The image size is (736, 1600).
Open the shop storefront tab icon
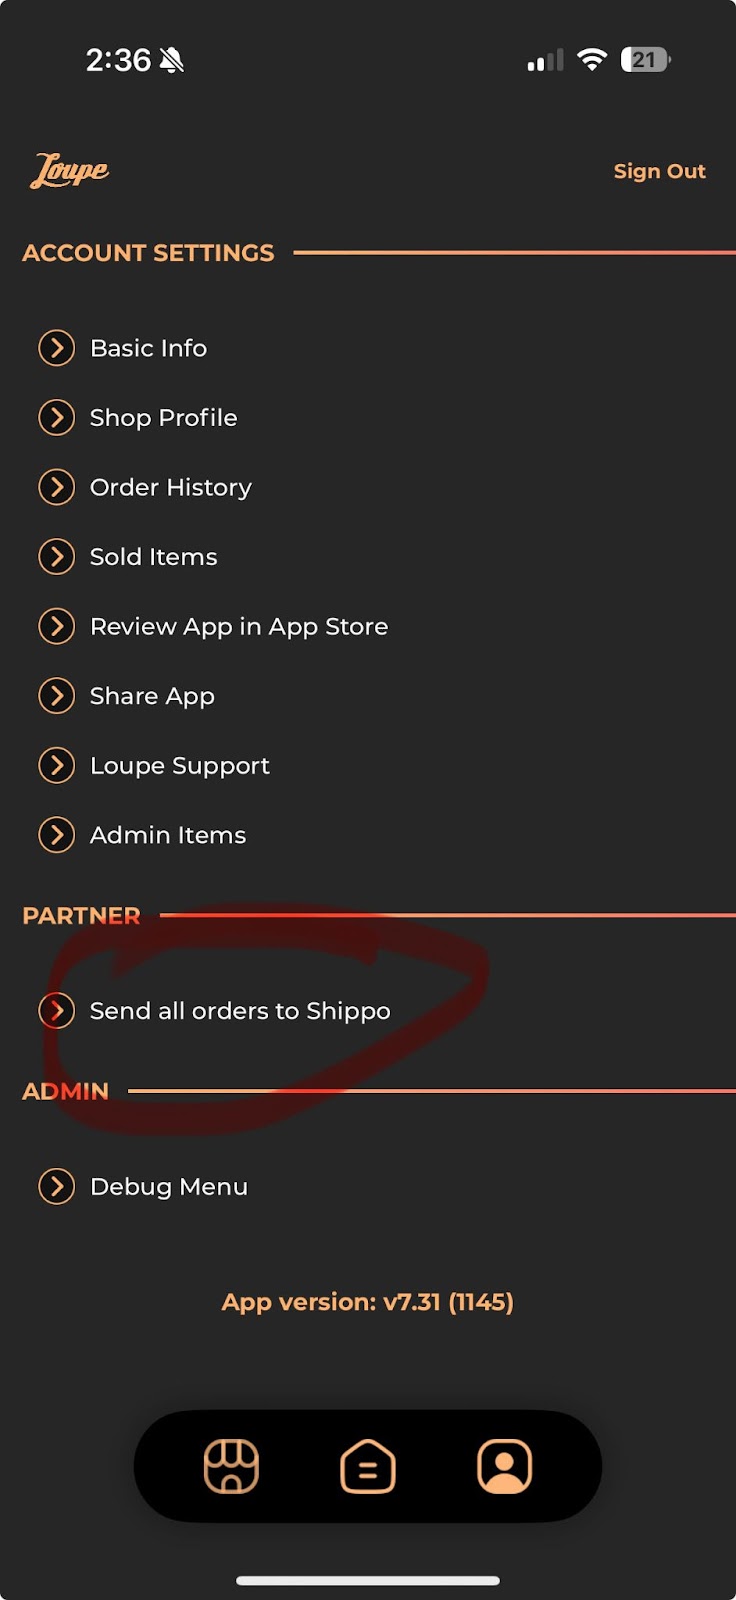click(x=231, y=1466)
